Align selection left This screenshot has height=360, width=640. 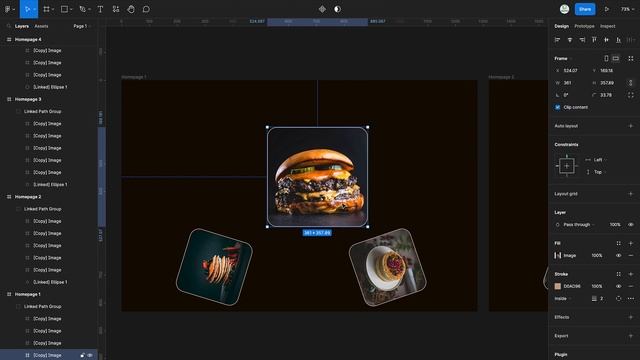pos(558,40)
